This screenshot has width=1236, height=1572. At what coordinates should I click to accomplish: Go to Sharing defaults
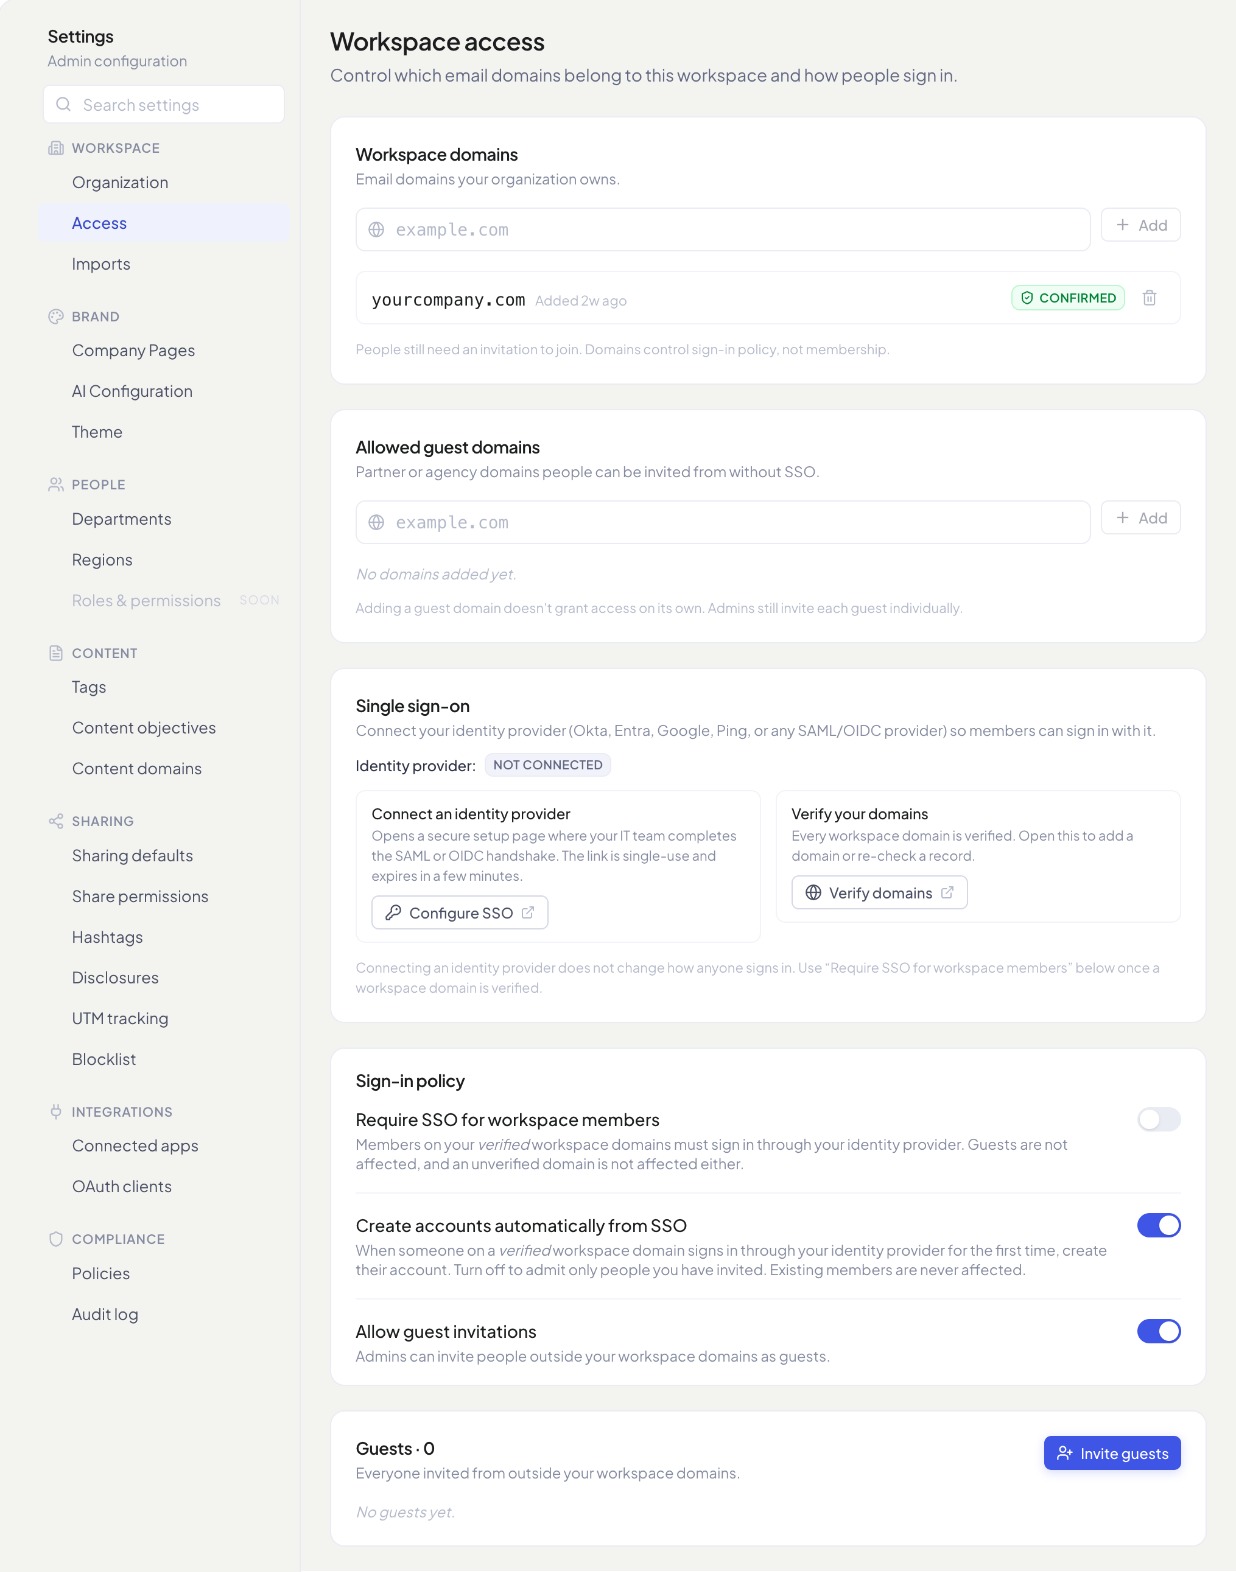click(x=164, y=856)
